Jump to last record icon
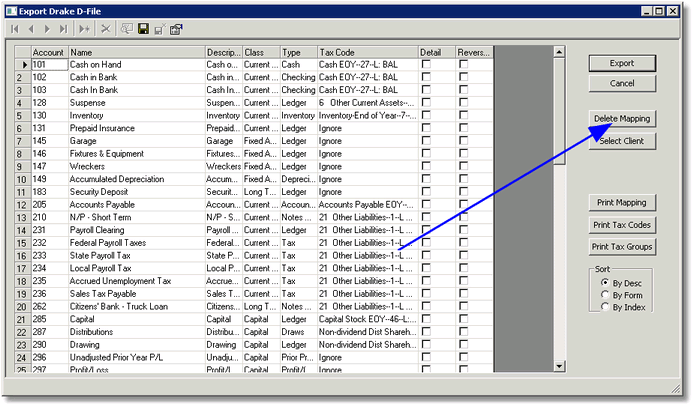Screen dimensions: 694x407 click(64, 29)
